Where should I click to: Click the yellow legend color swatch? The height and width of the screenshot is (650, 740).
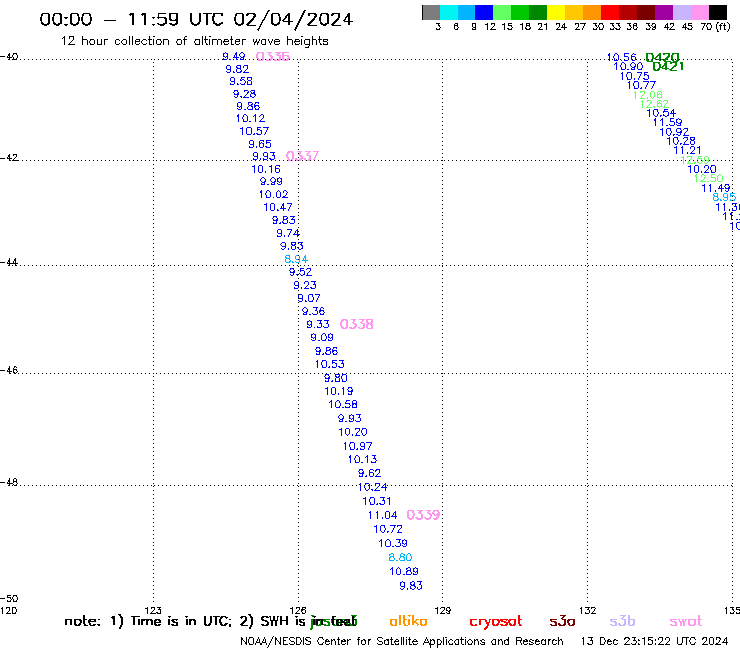tap(555, 12)
